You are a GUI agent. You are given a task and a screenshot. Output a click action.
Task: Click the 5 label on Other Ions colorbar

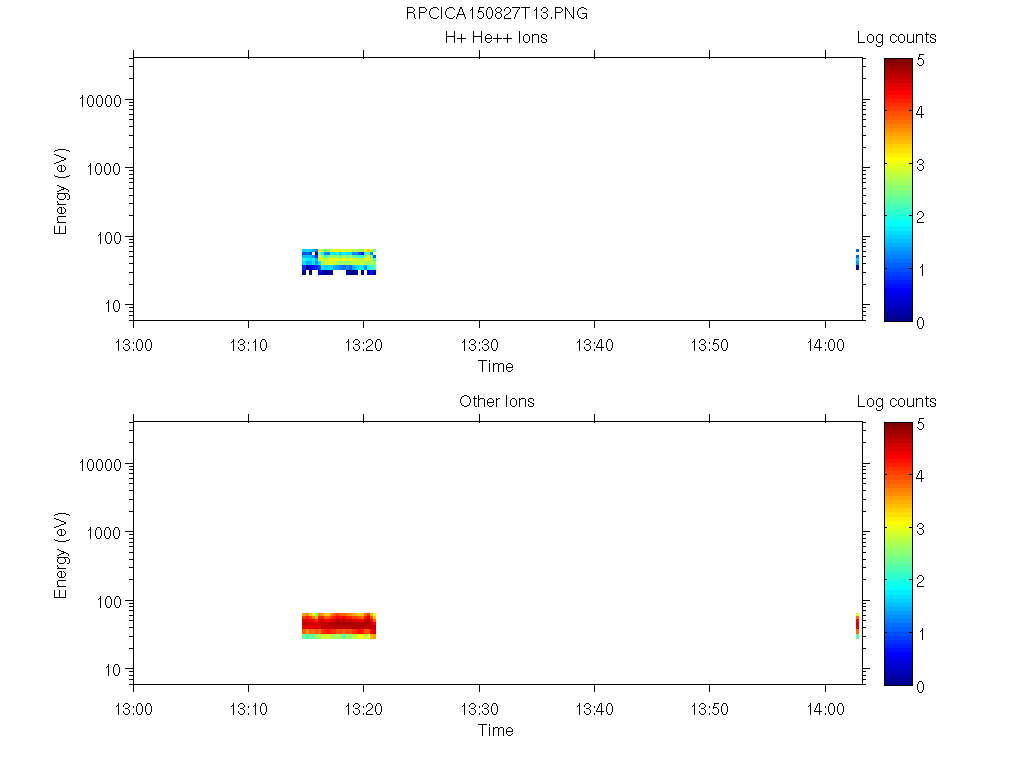click(921, 424)
